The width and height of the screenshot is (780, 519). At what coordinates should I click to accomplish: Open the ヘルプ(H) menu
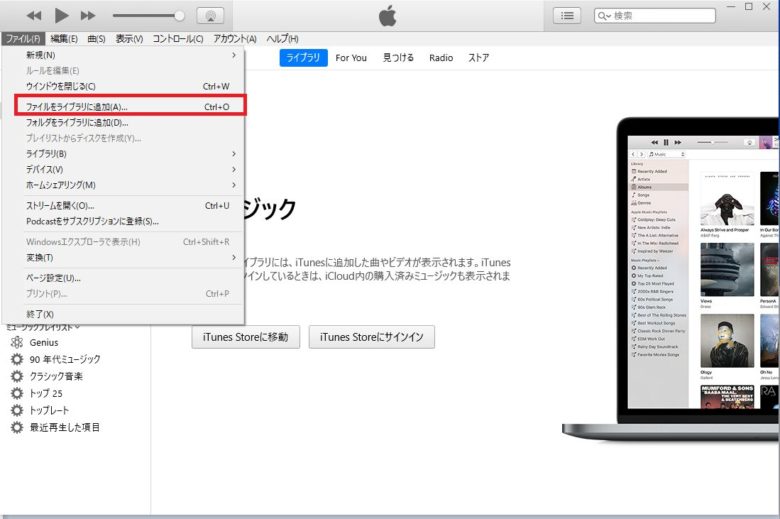[283, 39]
